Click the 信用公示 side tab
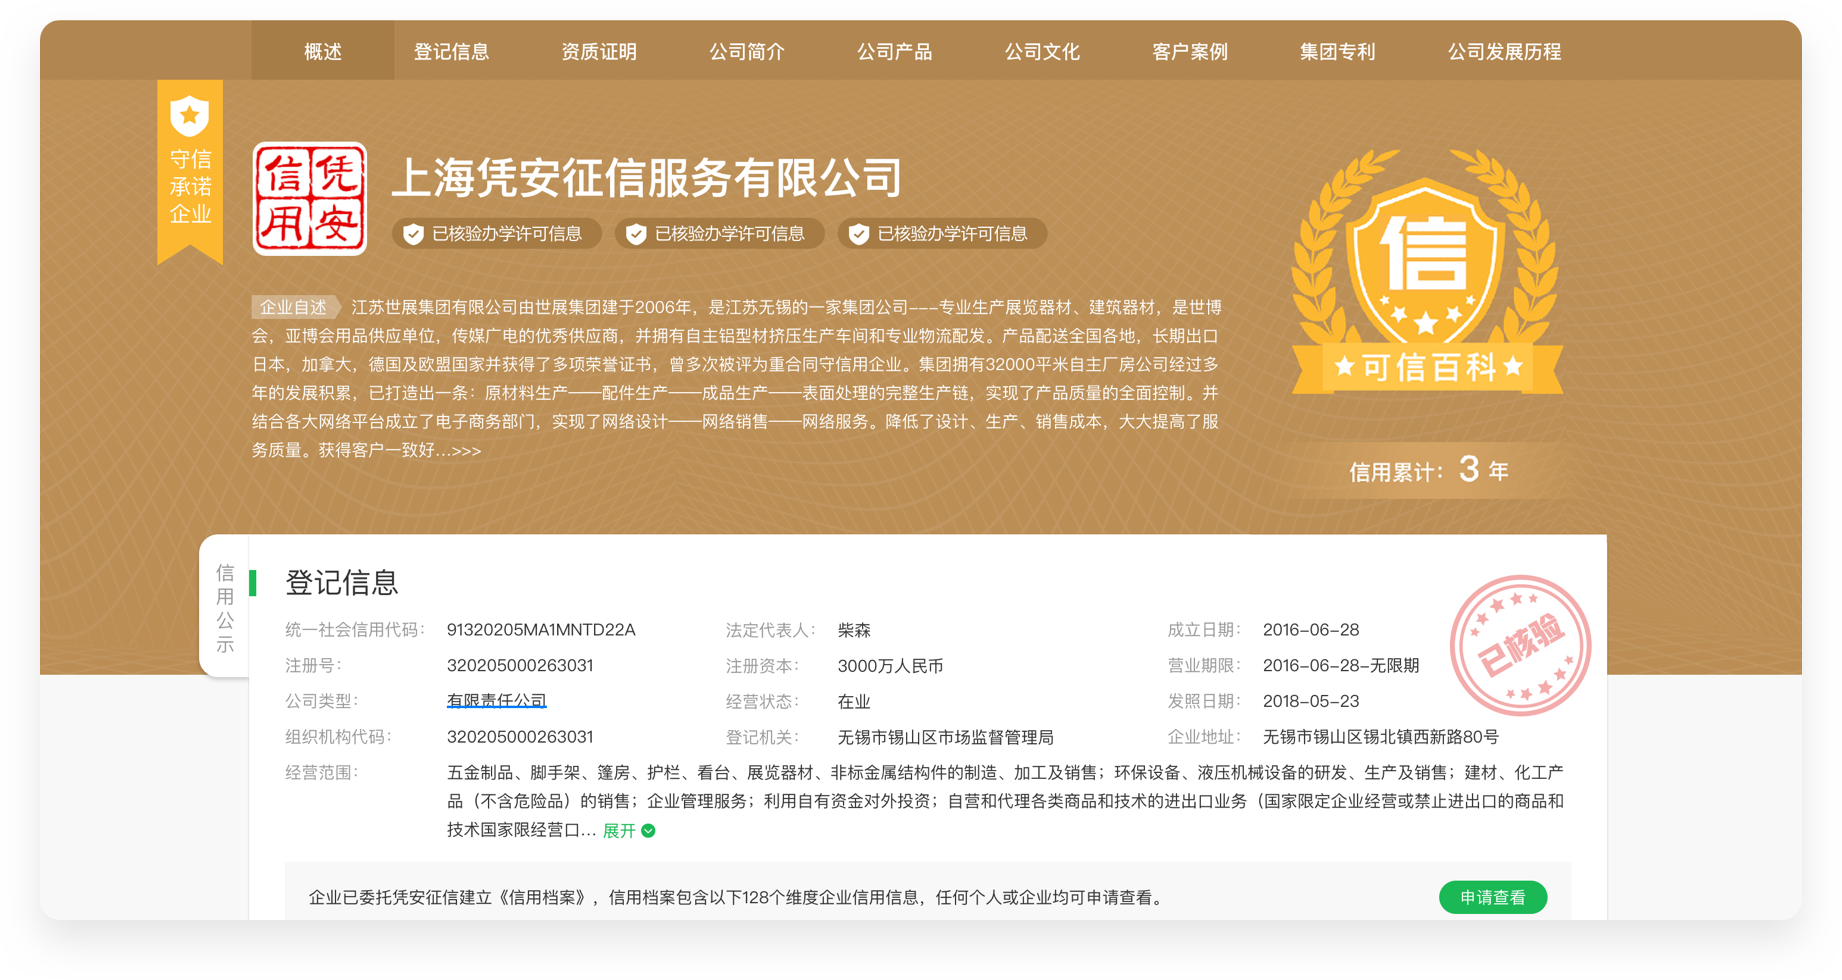1842x980 pixels. pyautogui.click(x=225, y=608)
